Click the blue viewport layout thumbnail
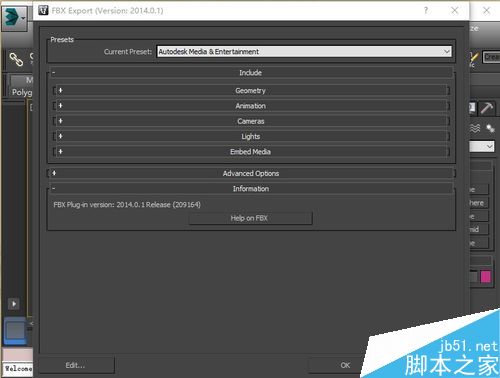The height and width of the screenshot is (378, 500). pyautogui.click(x=15, y=331)
